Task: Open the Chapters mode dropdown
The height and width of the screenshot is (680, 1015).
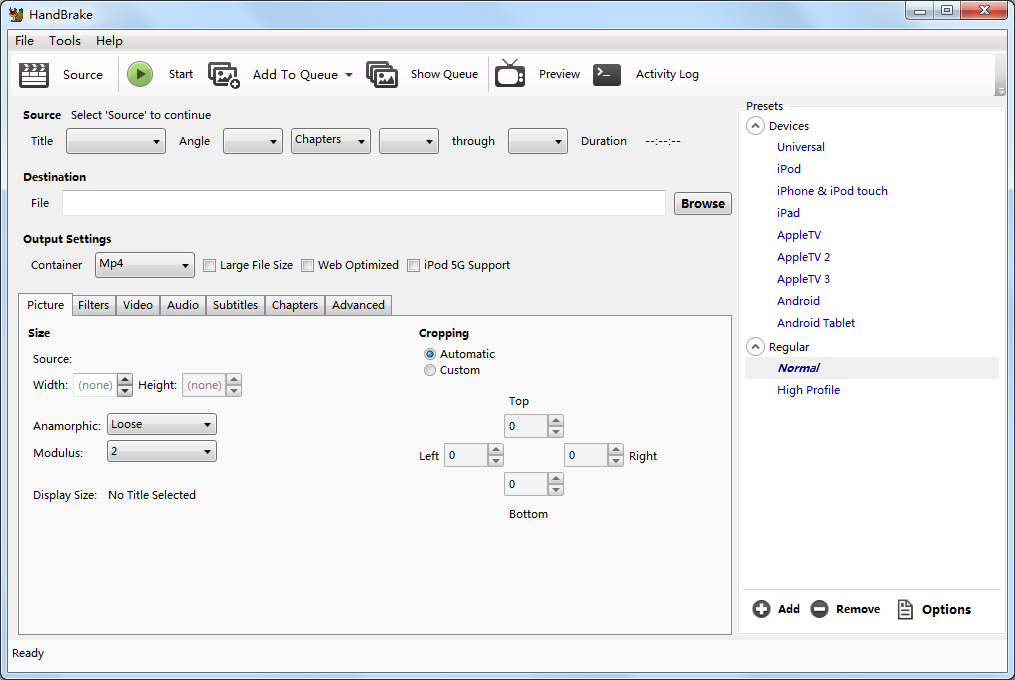Action: coord(331,141)
